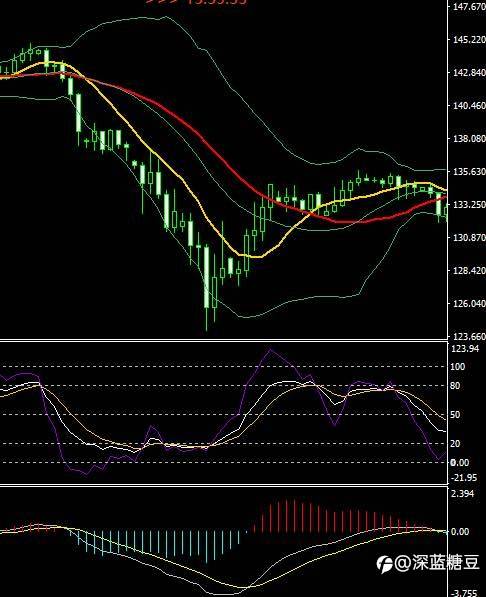This screenshot has height=597, width=486.
Task: Click the 20 level label in oscillator panel
Action: [x=455, y=444]
